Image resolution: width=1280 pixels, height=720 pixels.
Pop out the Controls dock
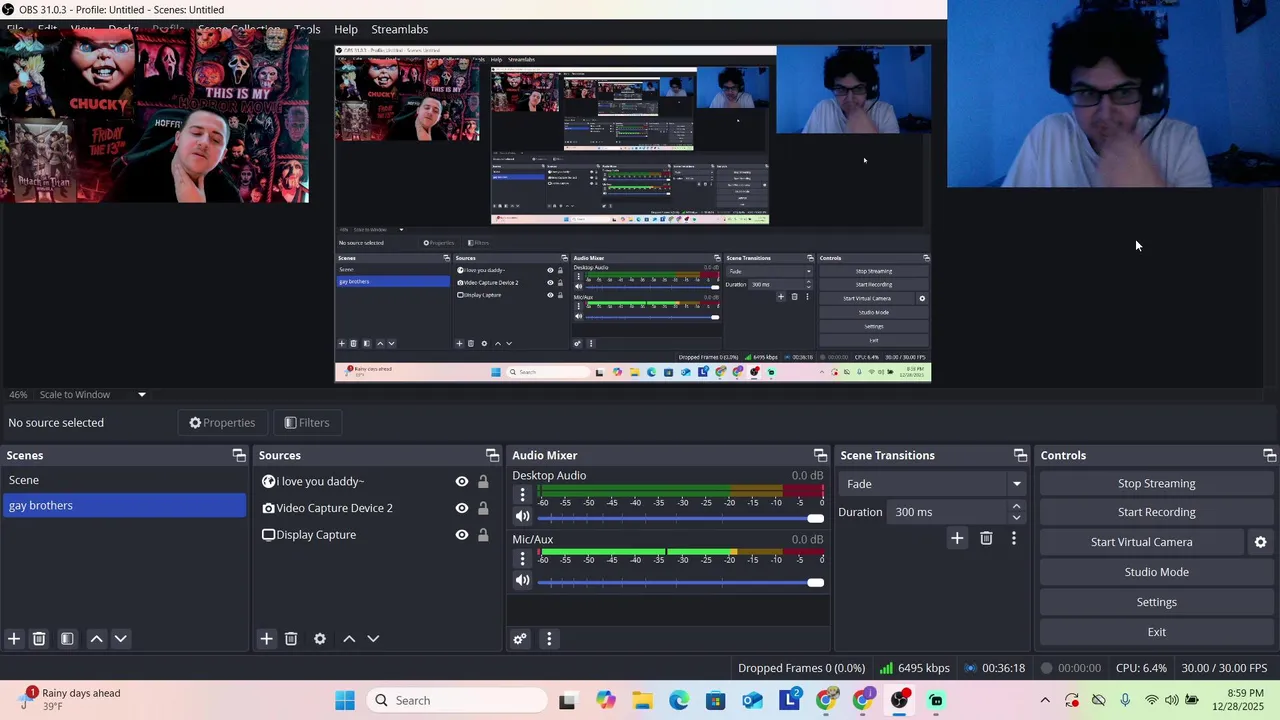point(1269,455)
